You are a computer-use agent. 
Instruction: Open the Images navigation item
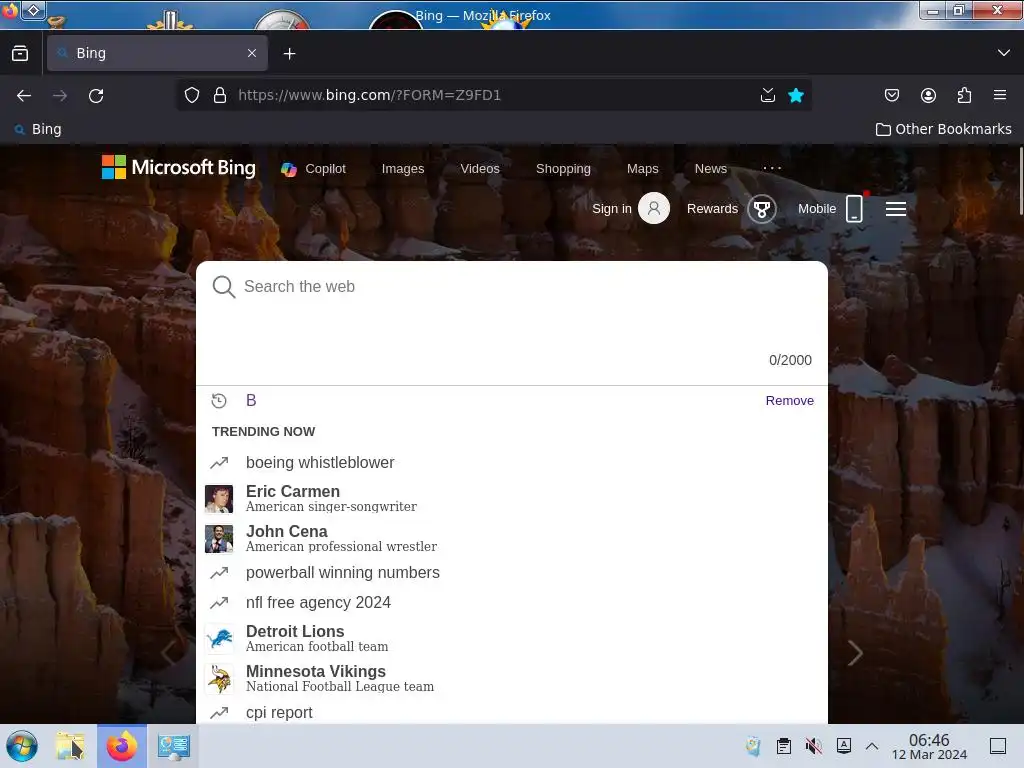pos(403,169)
